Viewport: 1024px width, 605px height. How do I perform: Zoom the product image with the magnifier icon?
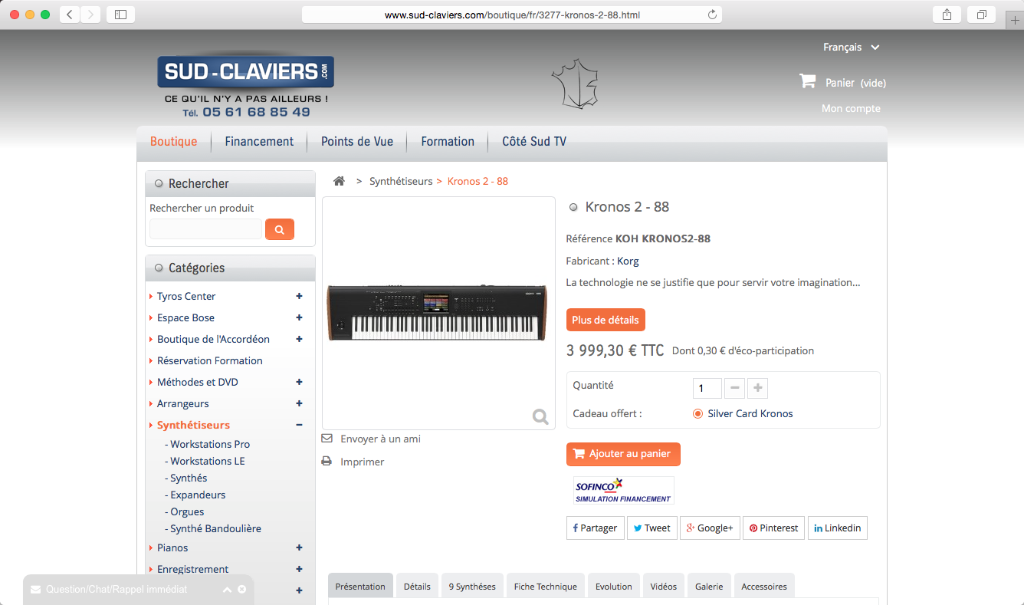point(540,416)
